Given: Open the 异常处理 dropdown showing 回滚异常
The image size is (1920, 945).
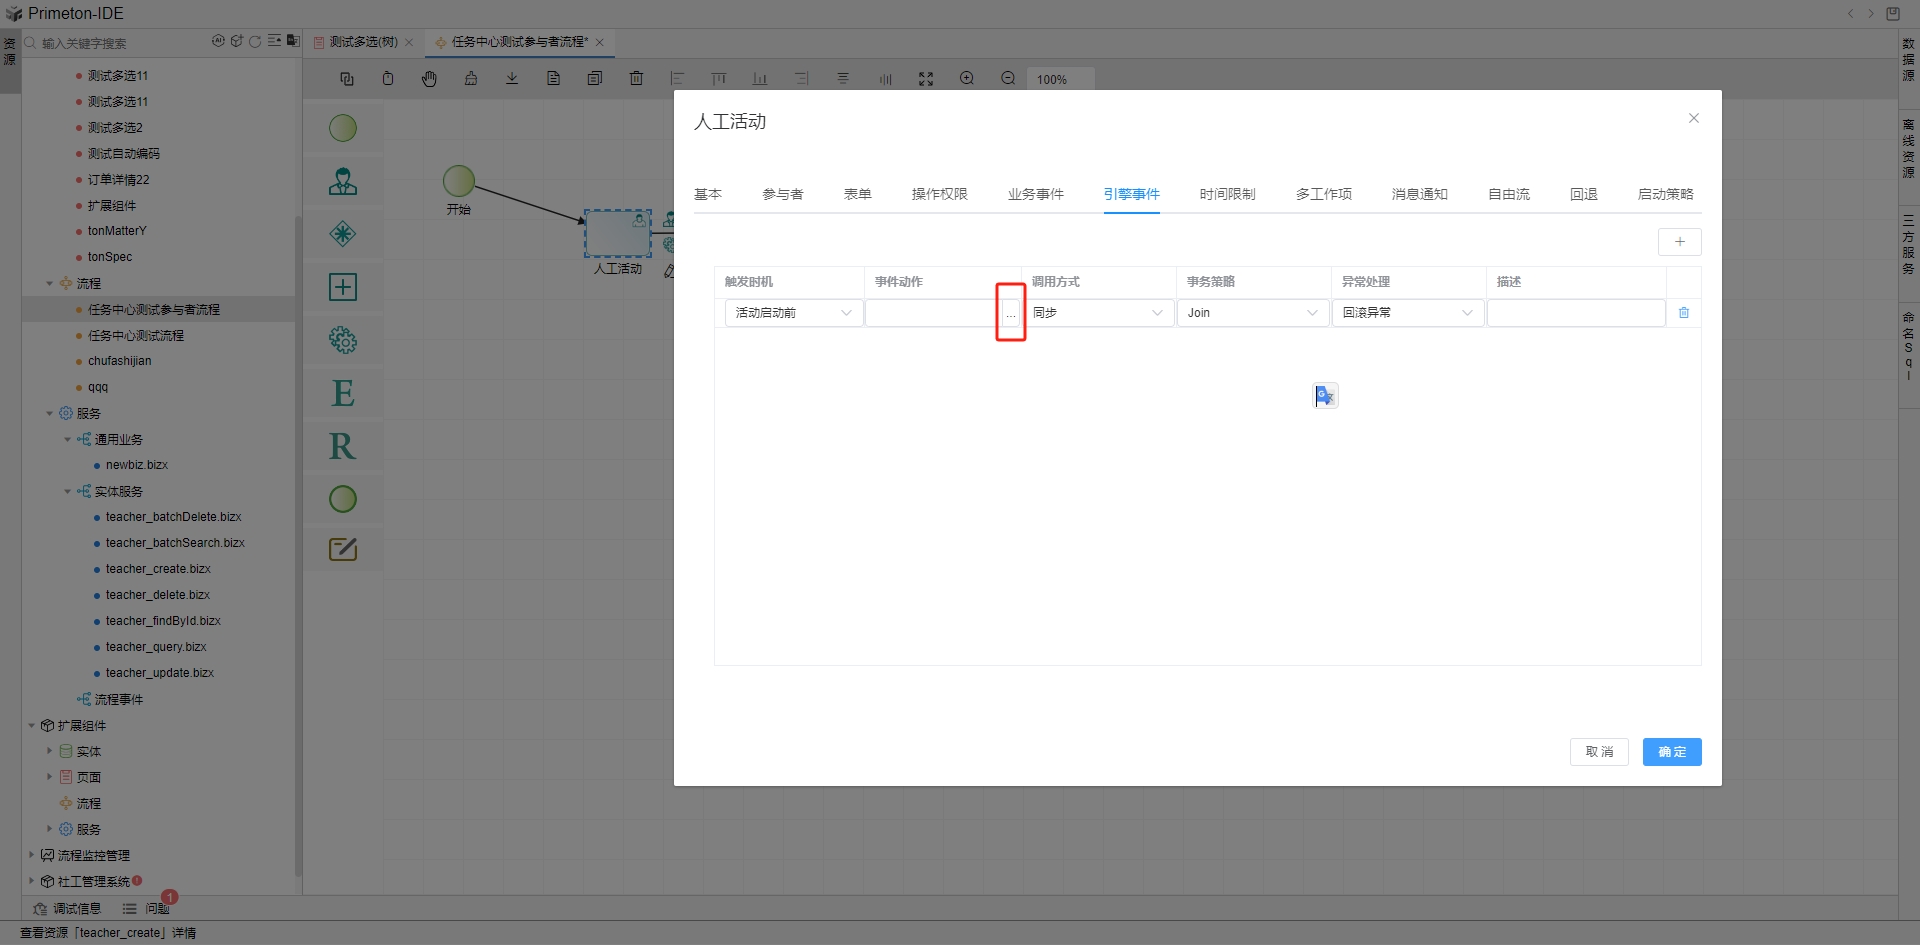Looking at the screenshot, I should [1407, 313].
